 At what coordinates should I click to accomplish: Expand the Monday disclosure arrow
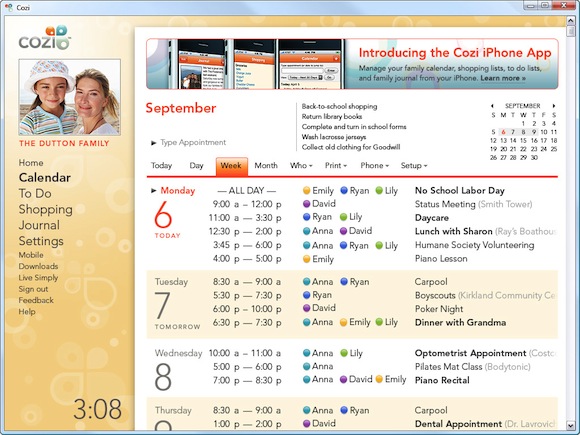154,191
